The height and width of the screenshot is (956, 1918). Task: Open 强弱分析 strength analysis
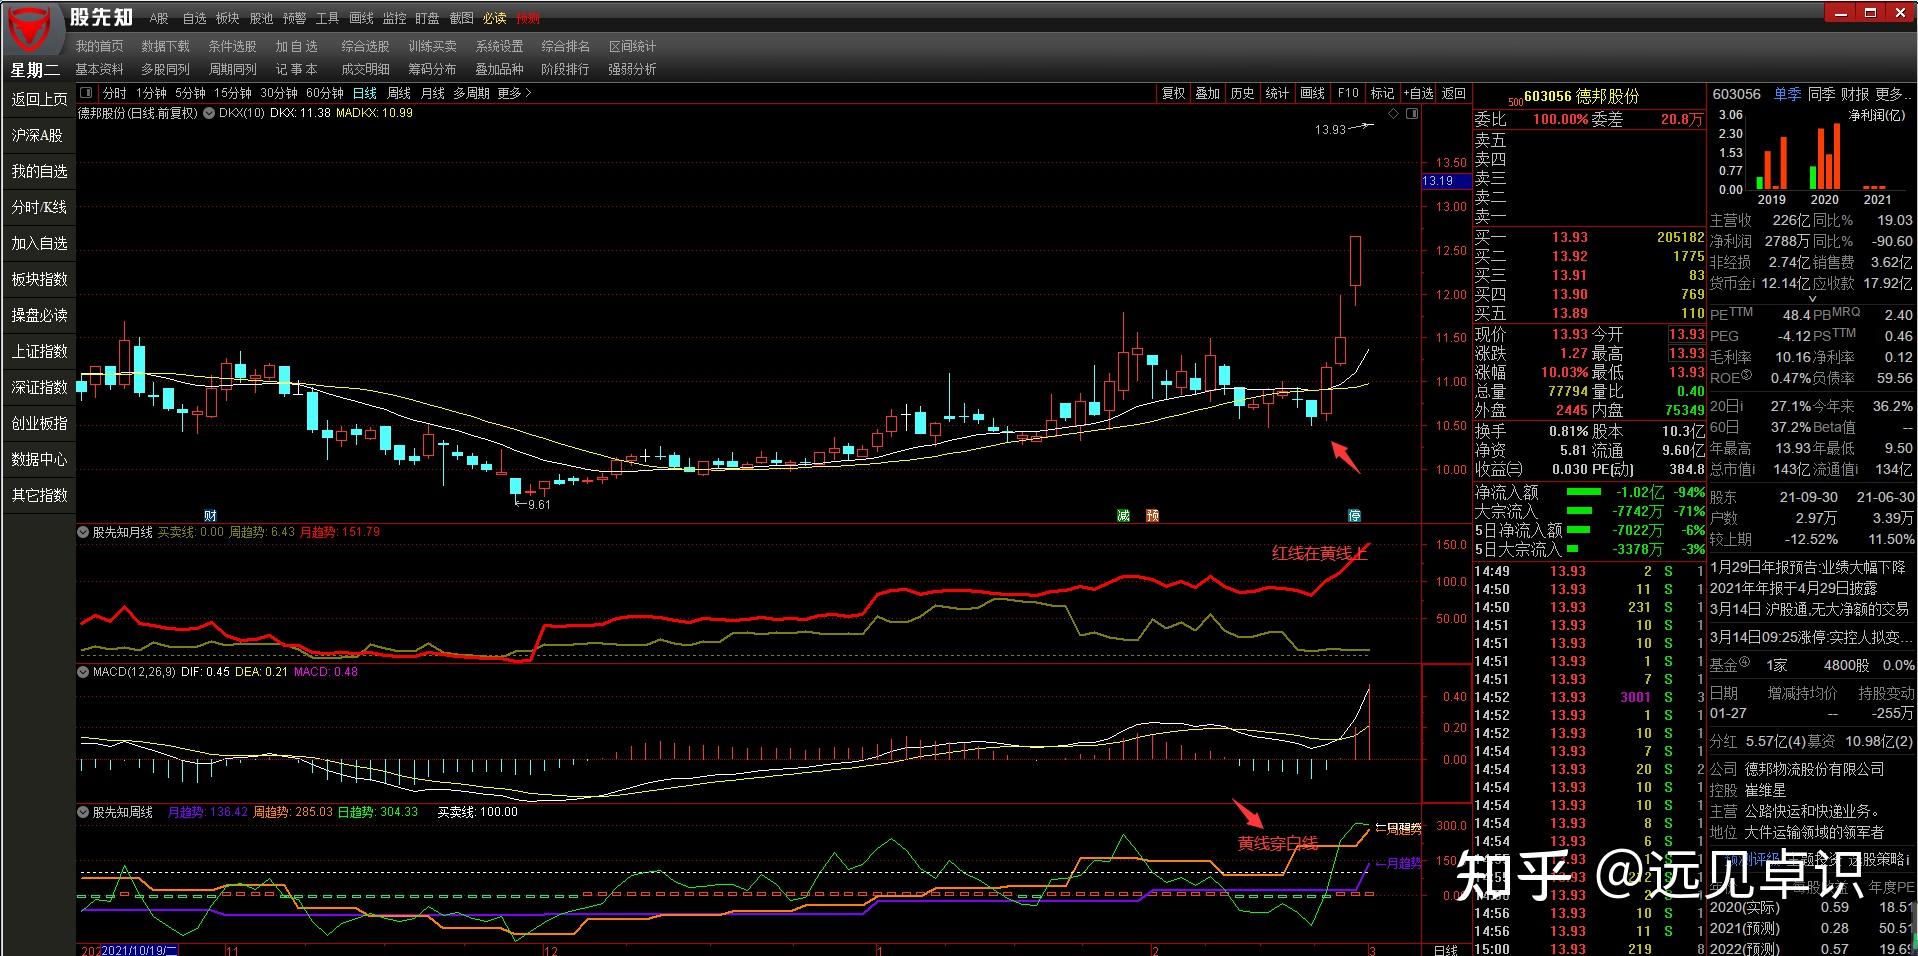pos(632,69)
